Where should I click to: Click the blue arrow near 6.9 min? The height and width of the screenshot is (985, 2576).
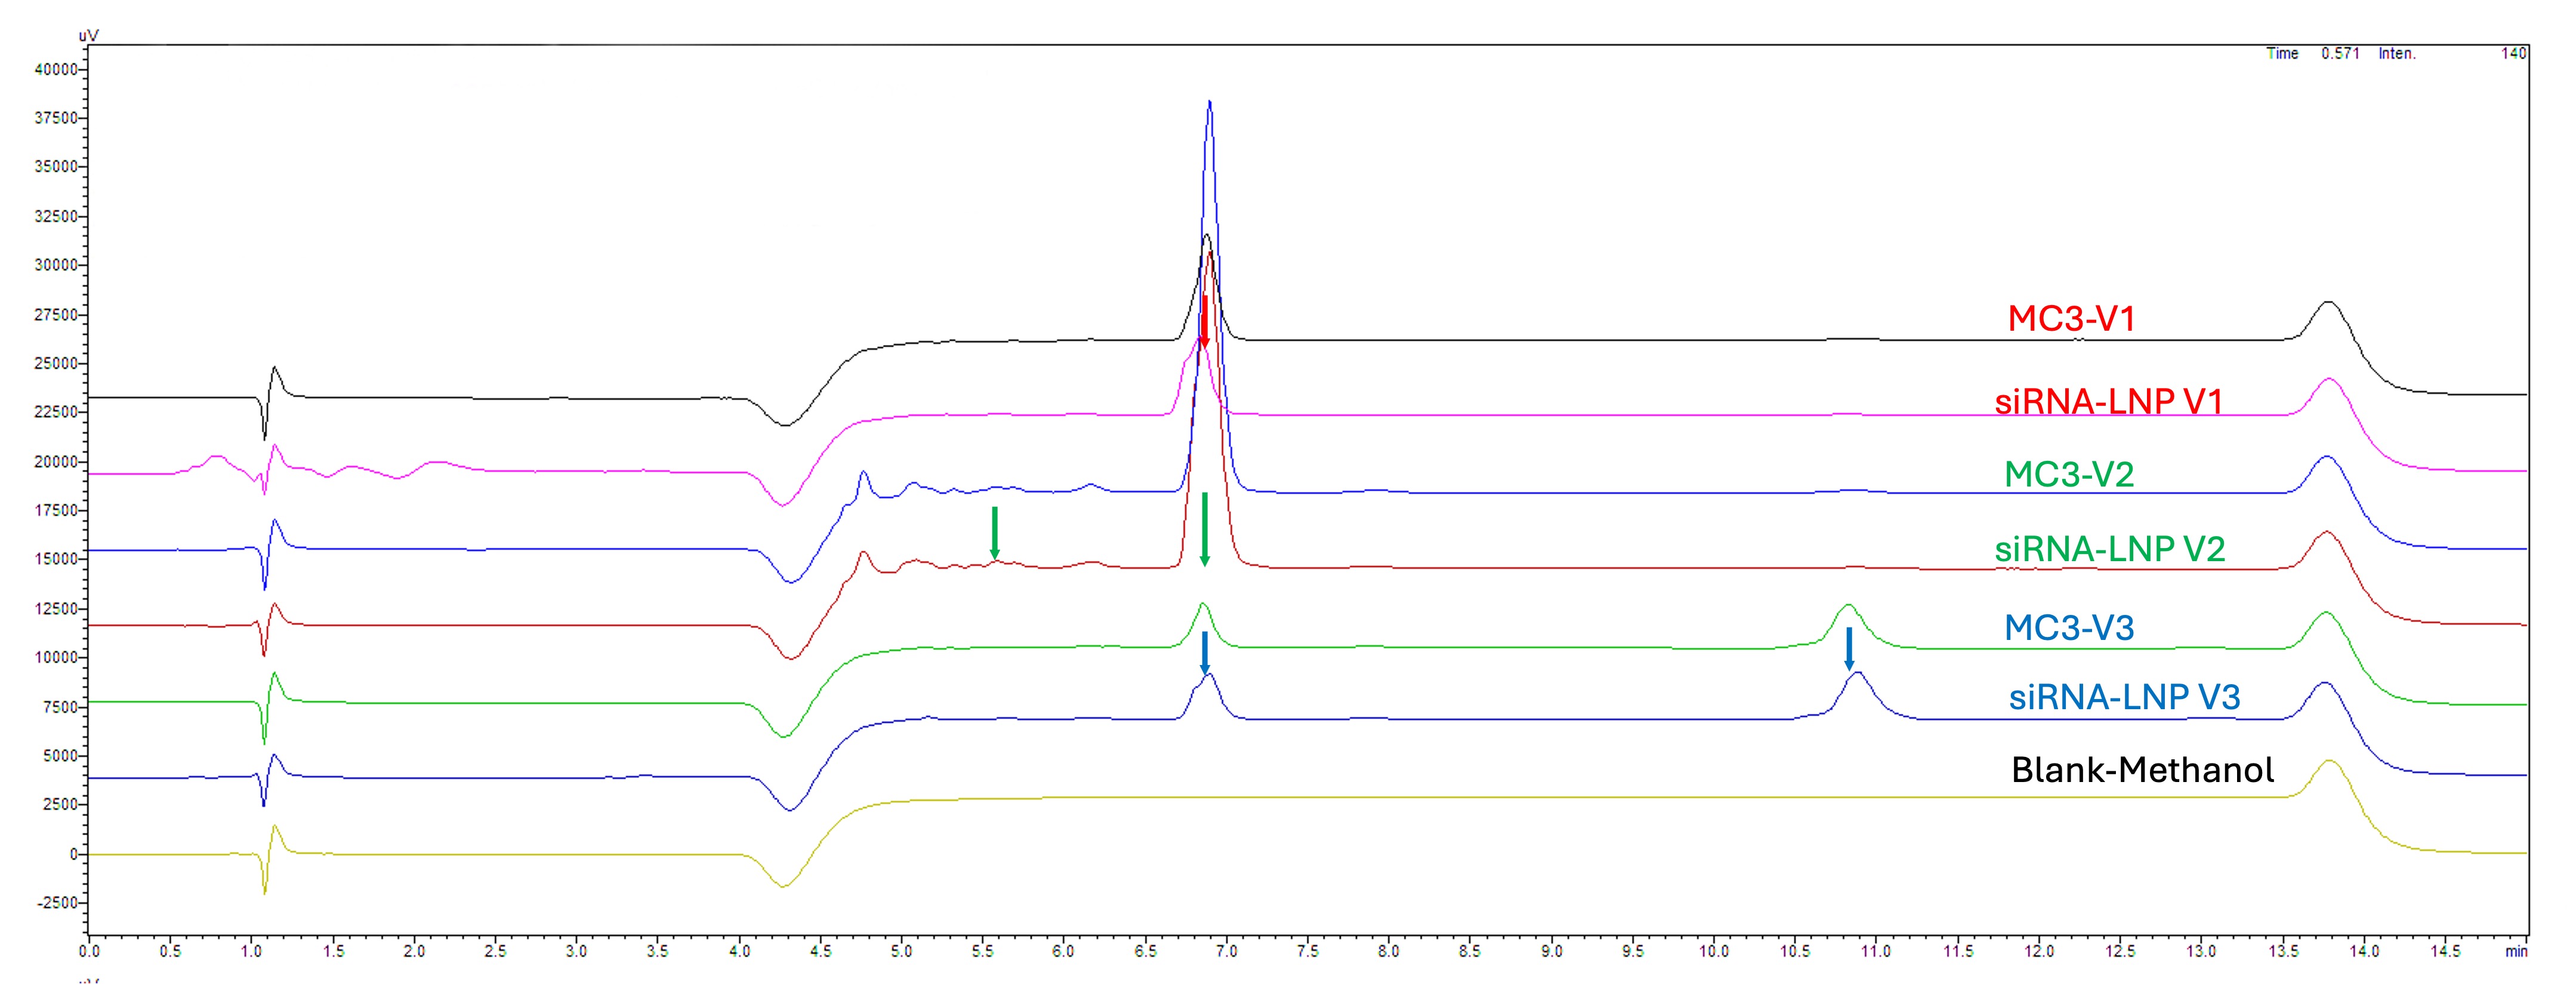(x=1205, y=653)
